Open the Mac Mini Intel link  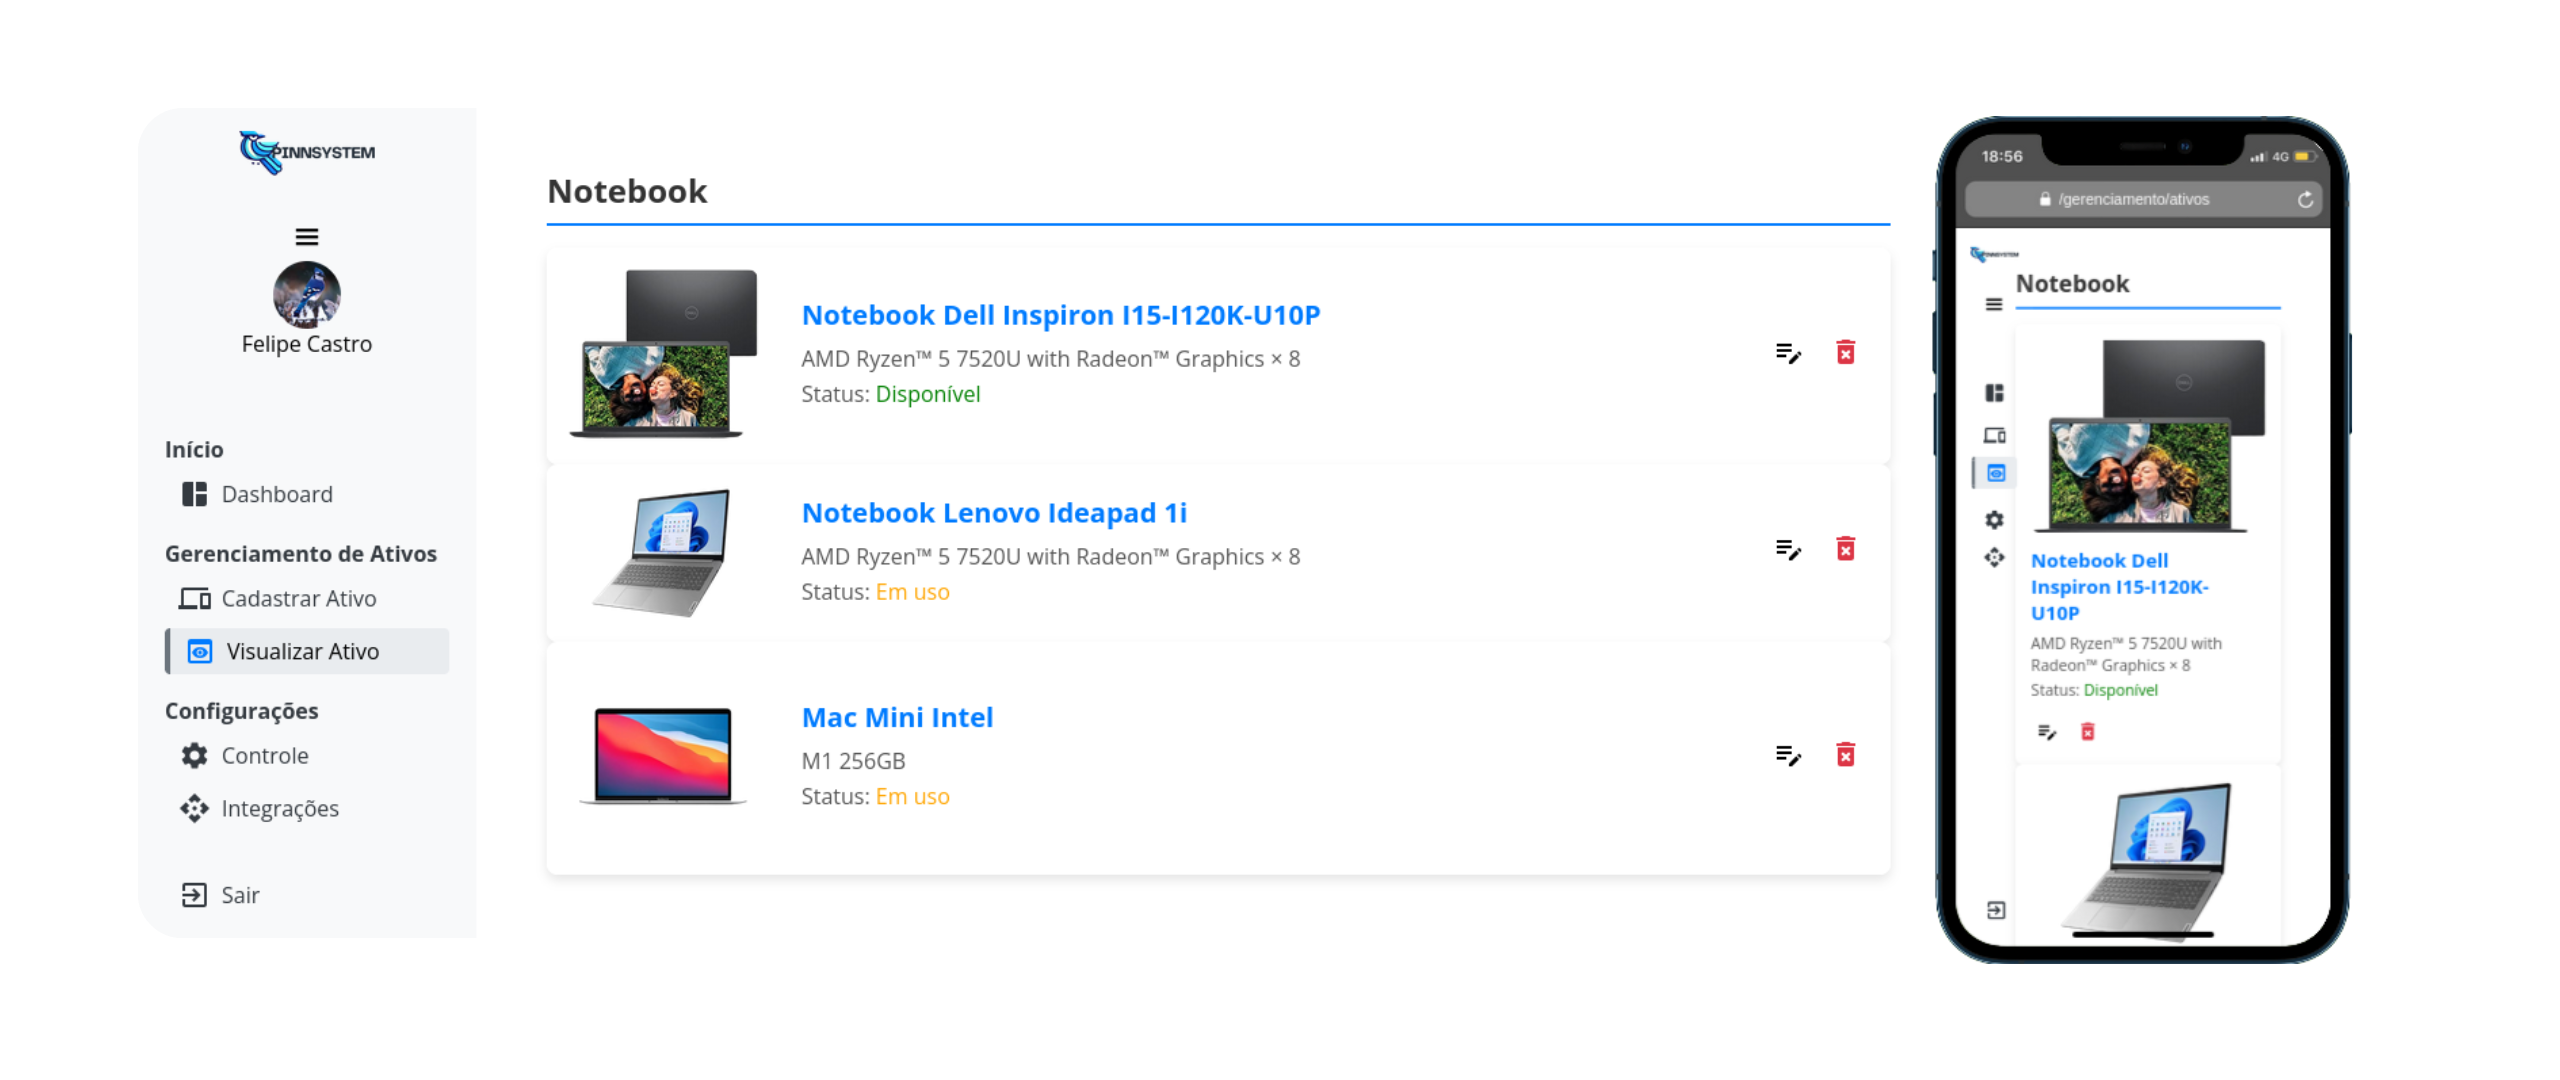click(x=896, y=717)
